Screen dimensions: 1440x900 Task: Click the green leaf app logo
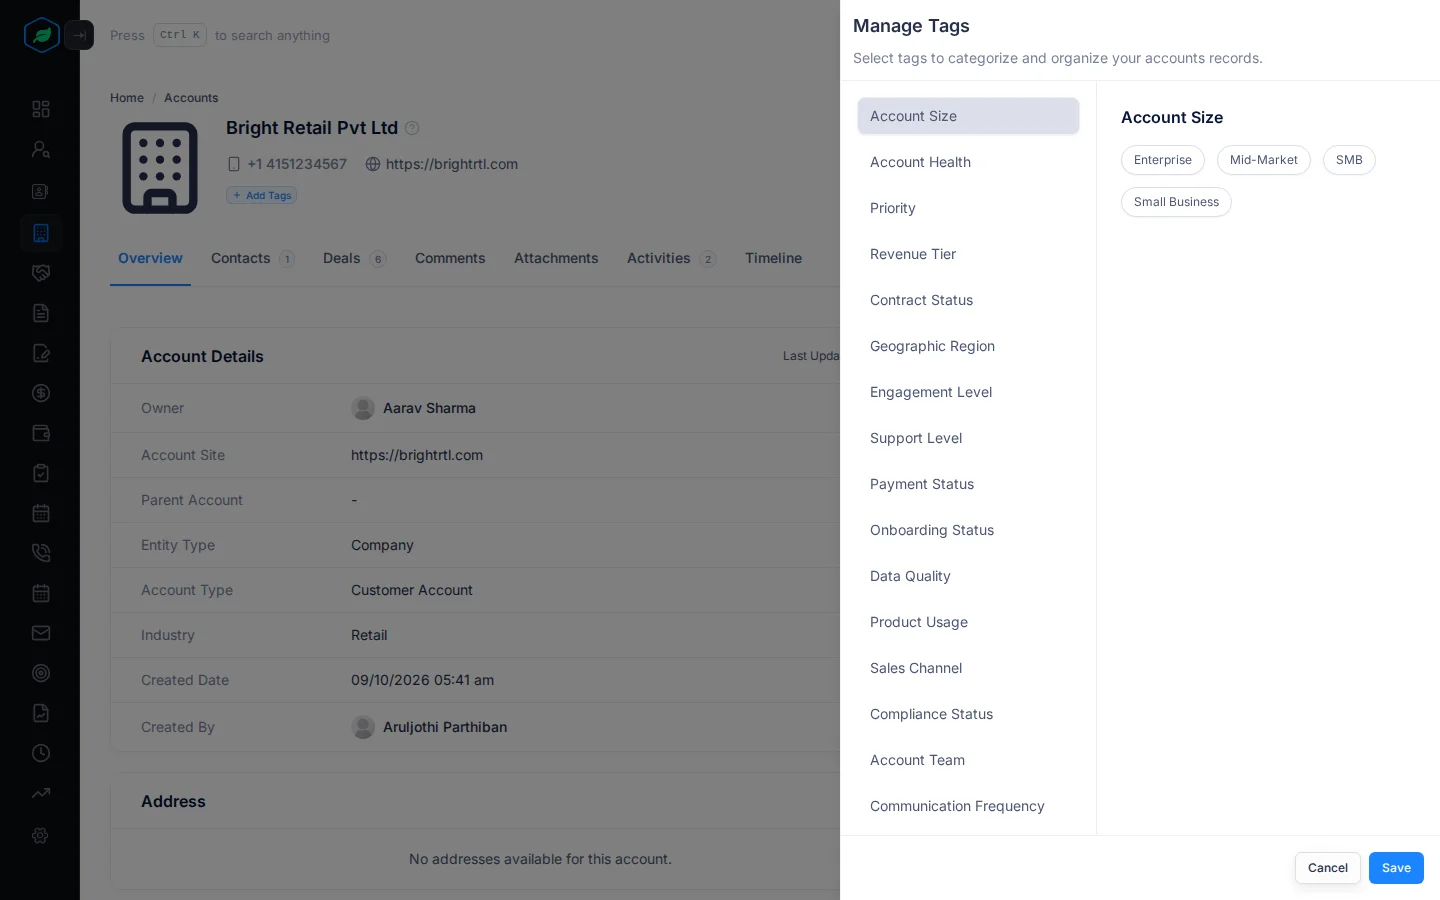[x=41, y=35]
